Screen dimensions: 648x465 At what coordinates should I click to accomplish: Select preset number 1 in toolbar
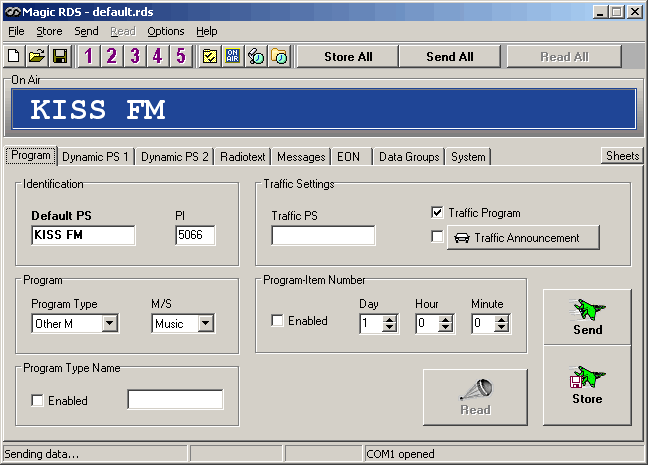88,56
